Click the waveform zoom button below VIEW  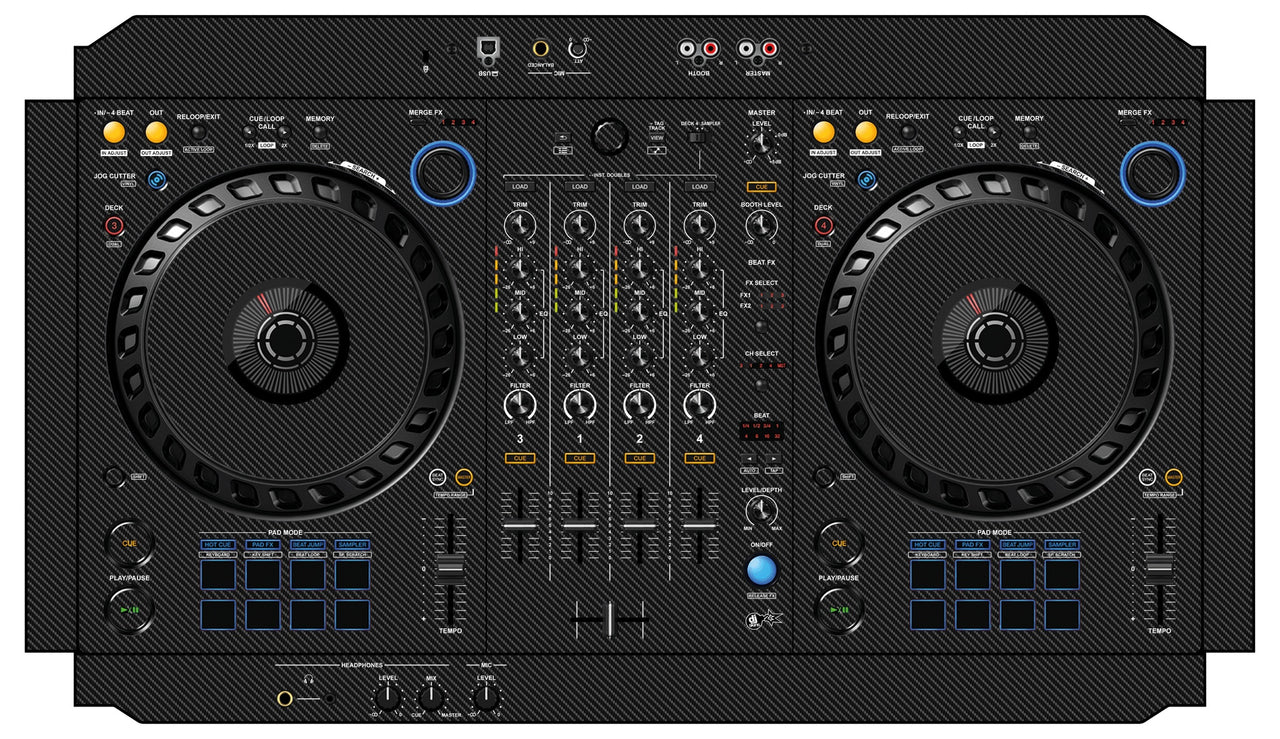[656, 150]
